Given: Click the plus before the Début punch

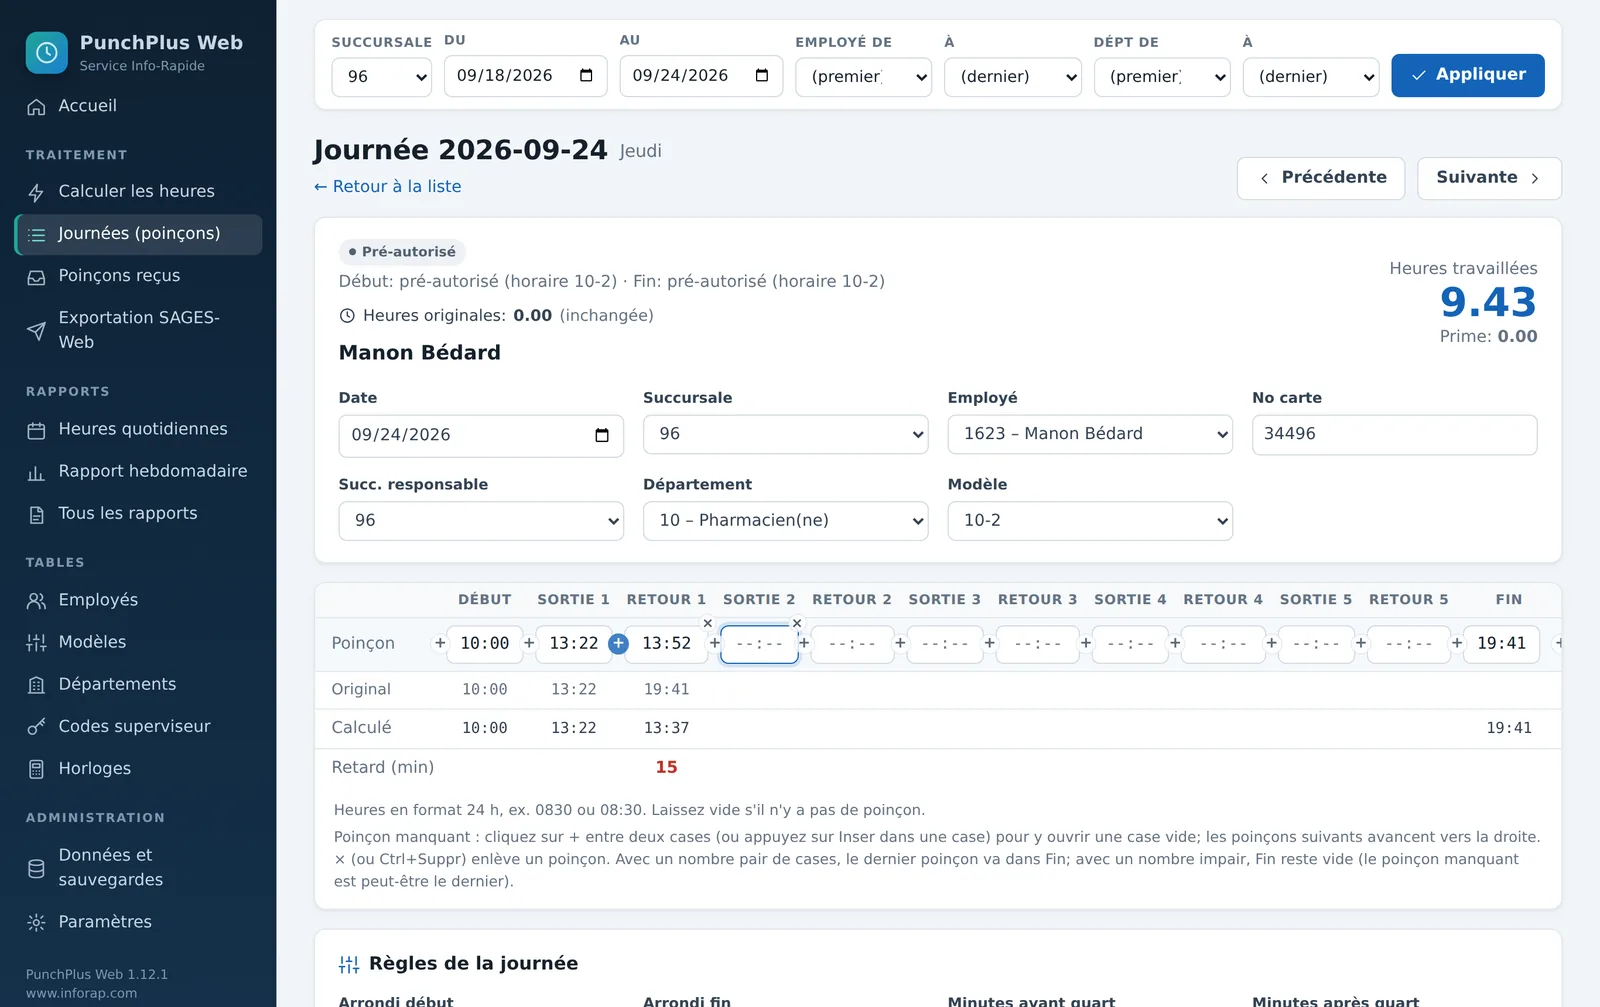Looking at the screenshot, I should coord(439,643).
